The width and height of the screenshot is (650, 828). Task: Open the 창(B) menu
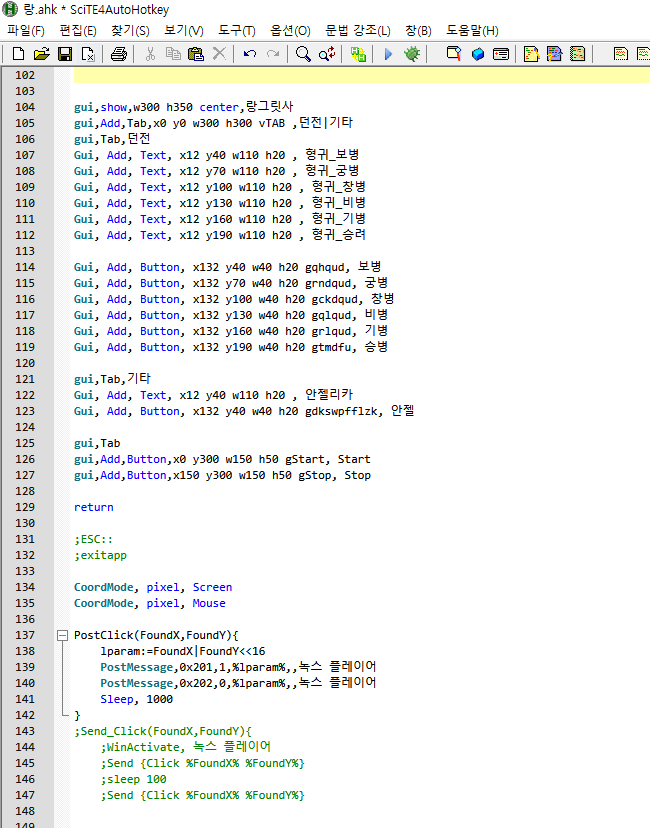(x=418, y=31)
